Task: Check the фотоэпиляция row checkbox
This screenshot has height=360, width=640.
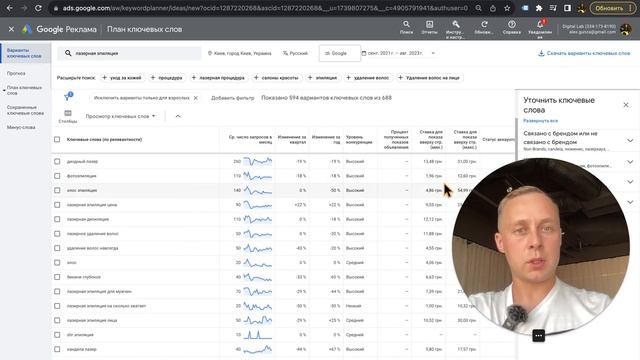Action: [x=57, y=176]
